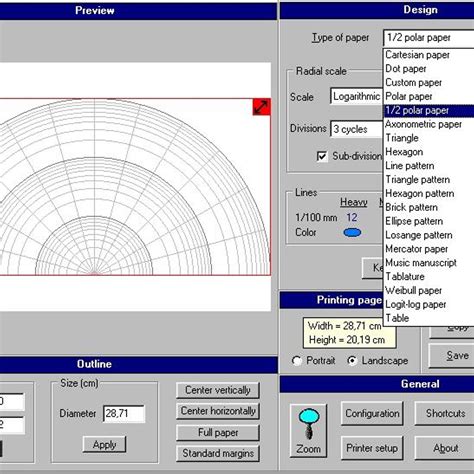Click the About button
The height and width of the screenshot is (474, 474).
point(445,448)
